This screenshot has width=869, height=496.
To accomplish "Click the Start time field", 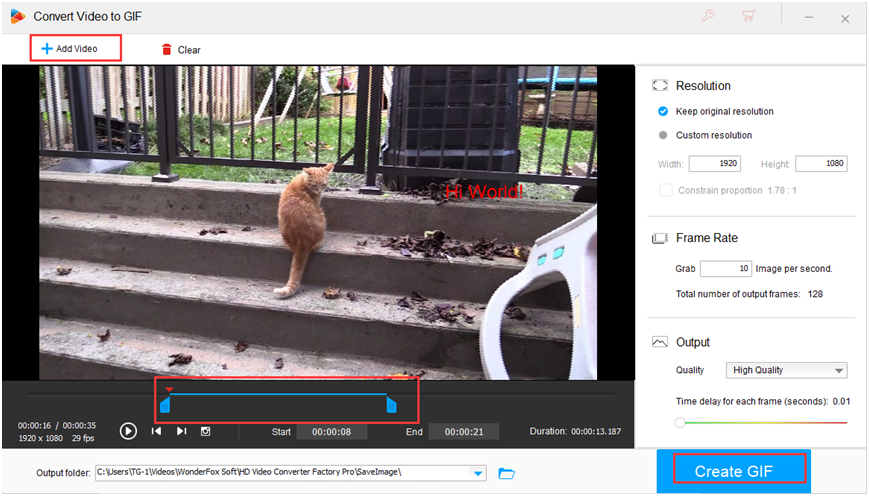I will point(333,432).
